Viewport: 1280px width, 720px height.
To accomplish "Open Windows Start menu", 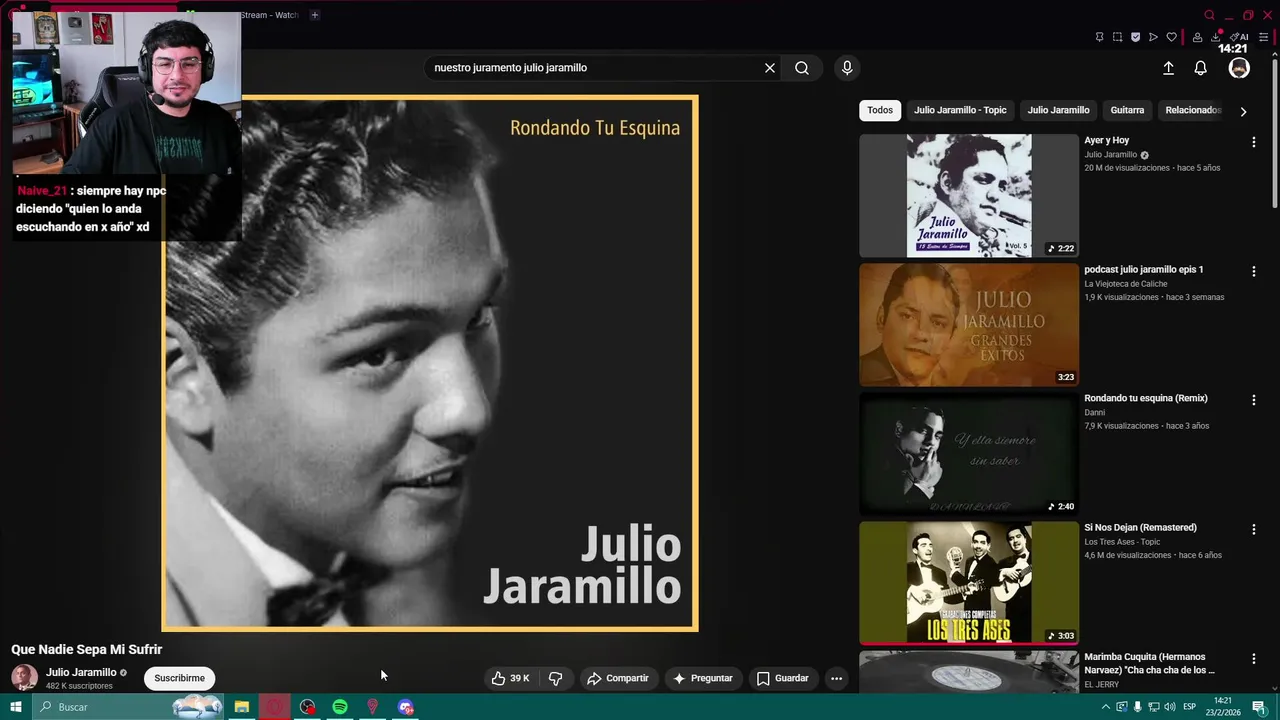I will tap(15, 707).
